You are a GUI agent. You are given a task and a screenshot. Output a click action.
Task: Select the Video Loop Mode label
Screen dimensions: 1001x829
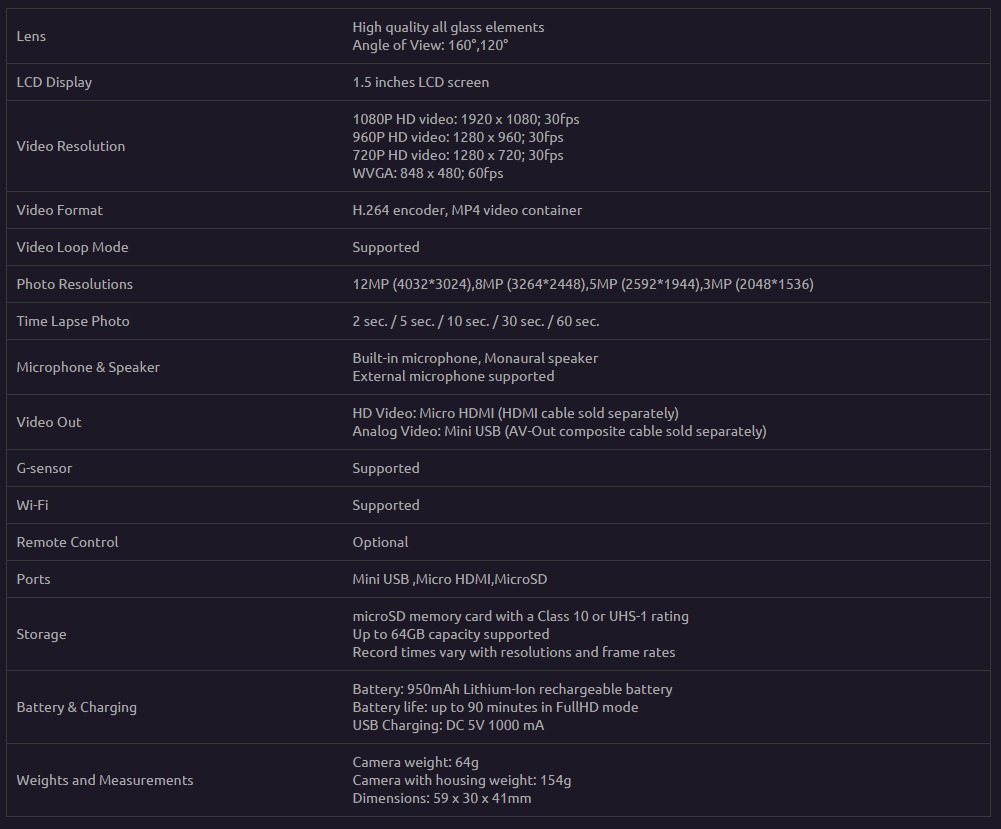click(x=72, y=247)
